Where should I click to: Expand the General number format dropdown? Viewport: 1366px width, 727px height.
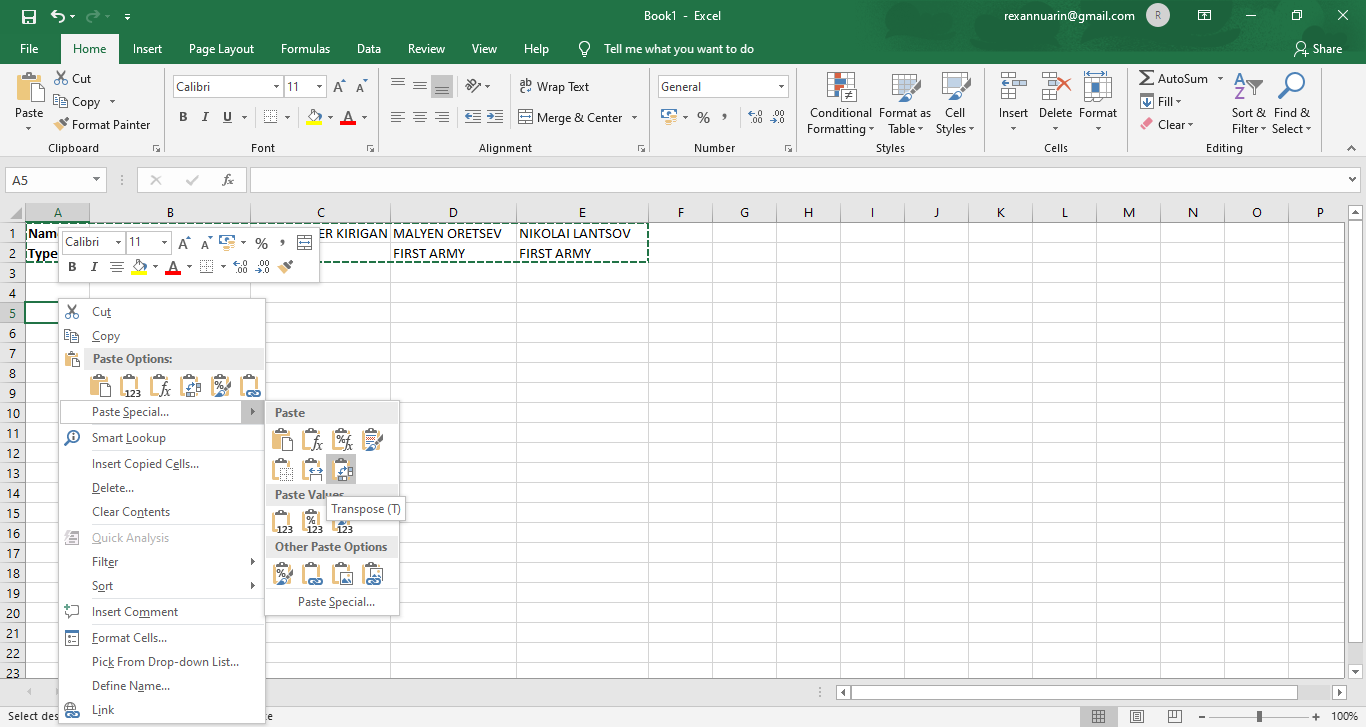[780, 87]
